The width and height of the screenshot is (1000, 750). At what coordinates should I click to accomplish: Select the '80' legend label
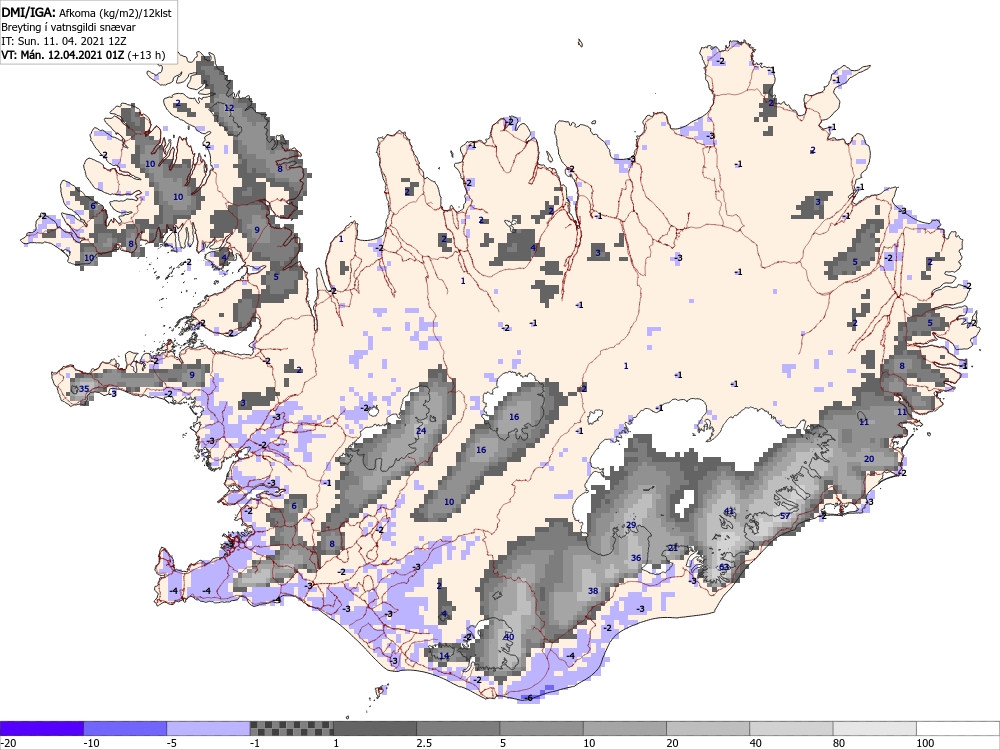coord(839,743)
